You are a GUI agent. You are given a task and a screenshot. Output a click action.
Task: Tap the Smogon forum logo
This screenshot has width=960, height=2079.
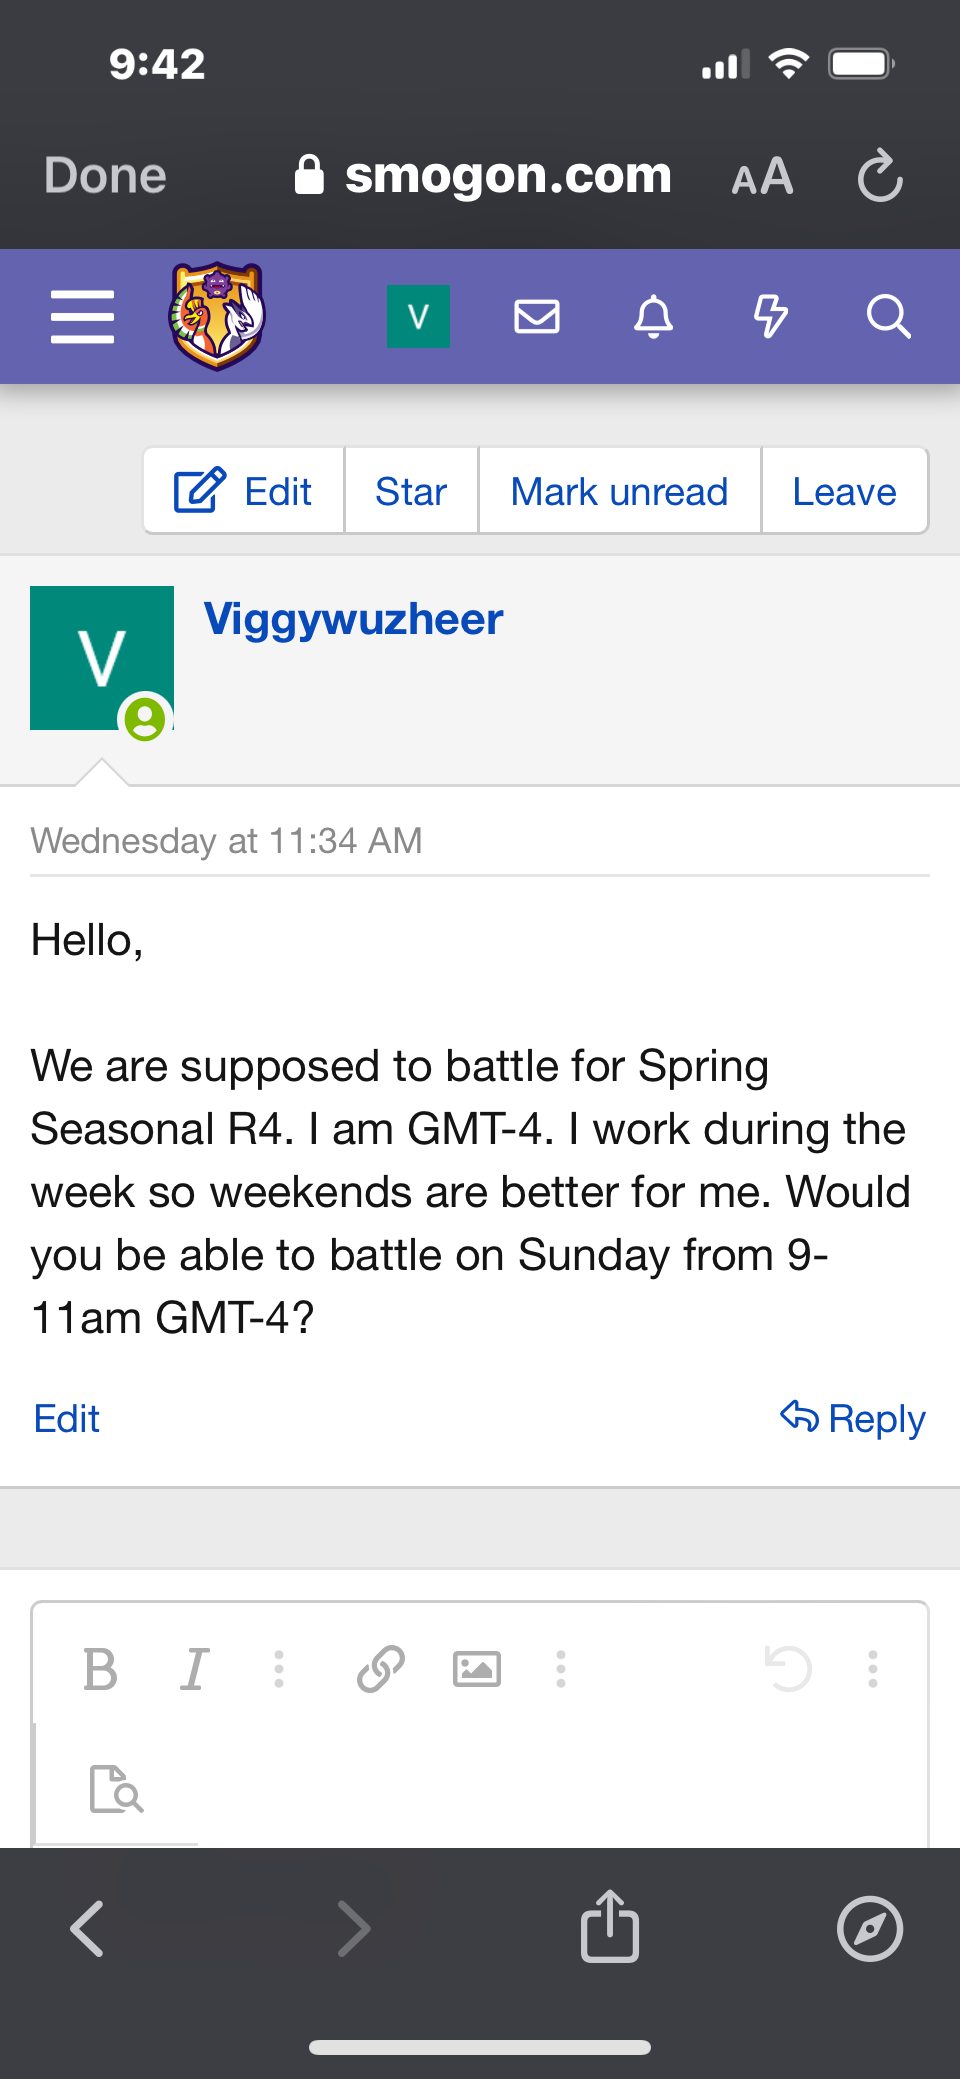(x=217, y=316)
